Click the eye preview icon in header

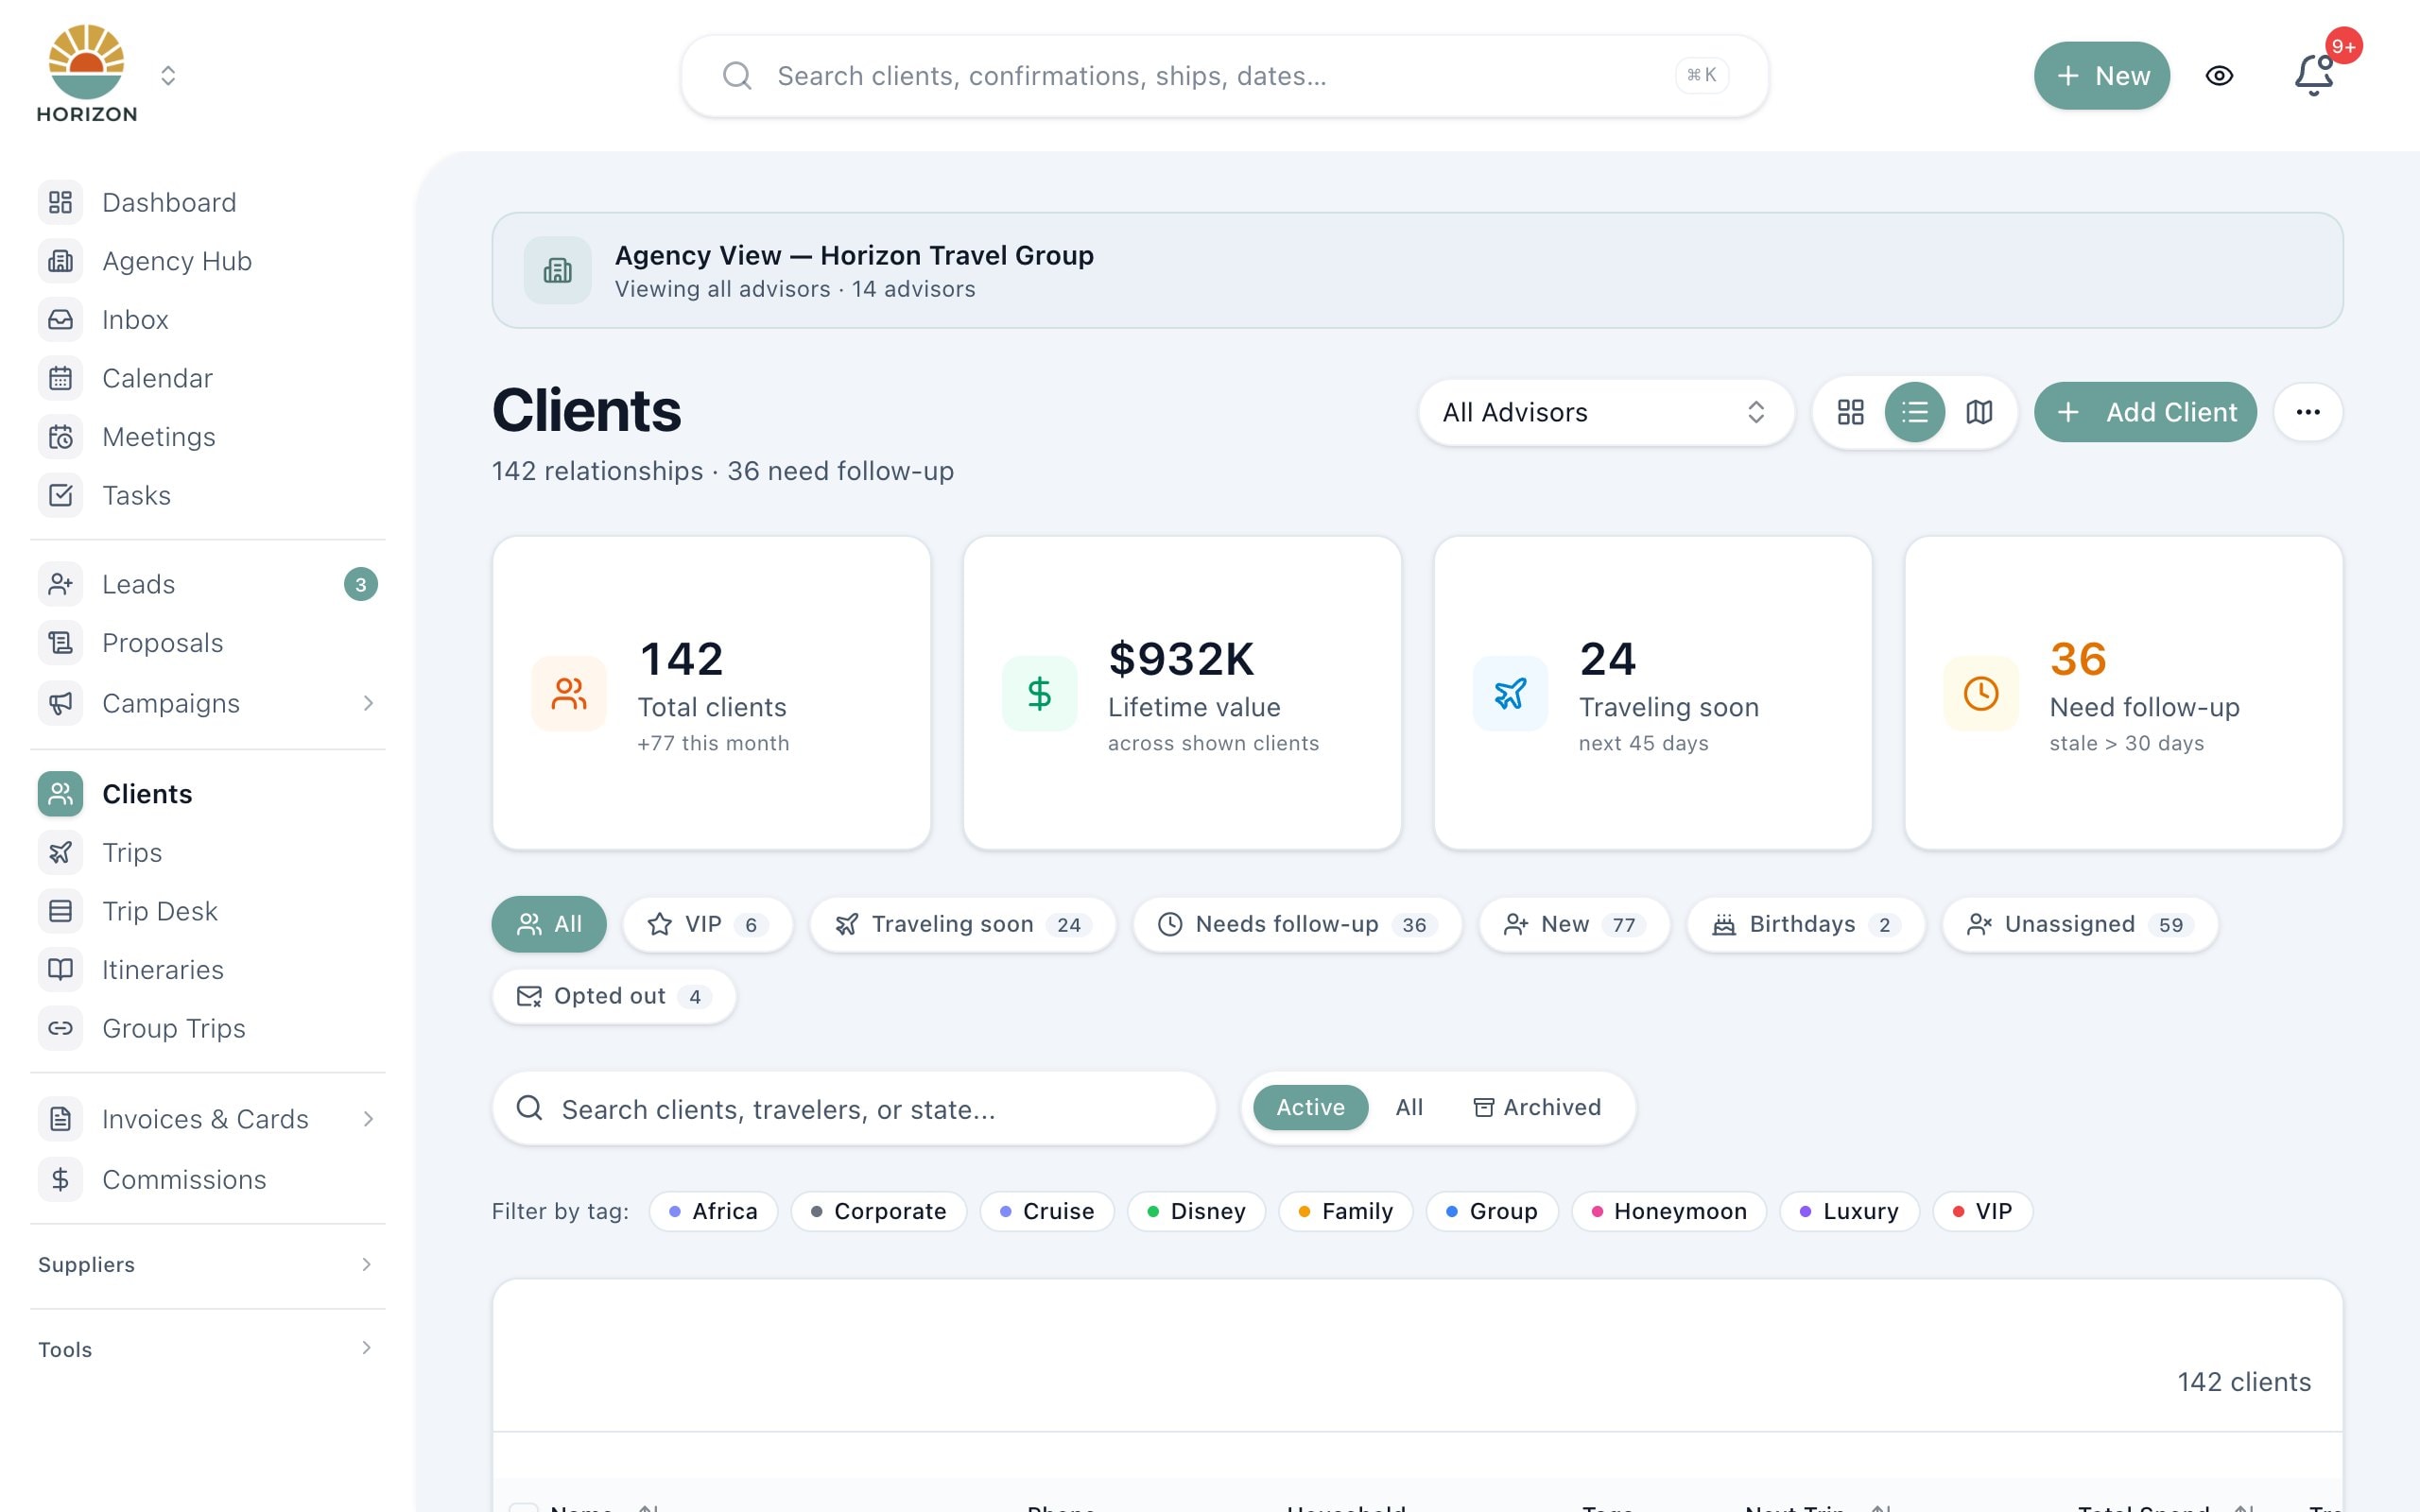tap(2219, 76)
